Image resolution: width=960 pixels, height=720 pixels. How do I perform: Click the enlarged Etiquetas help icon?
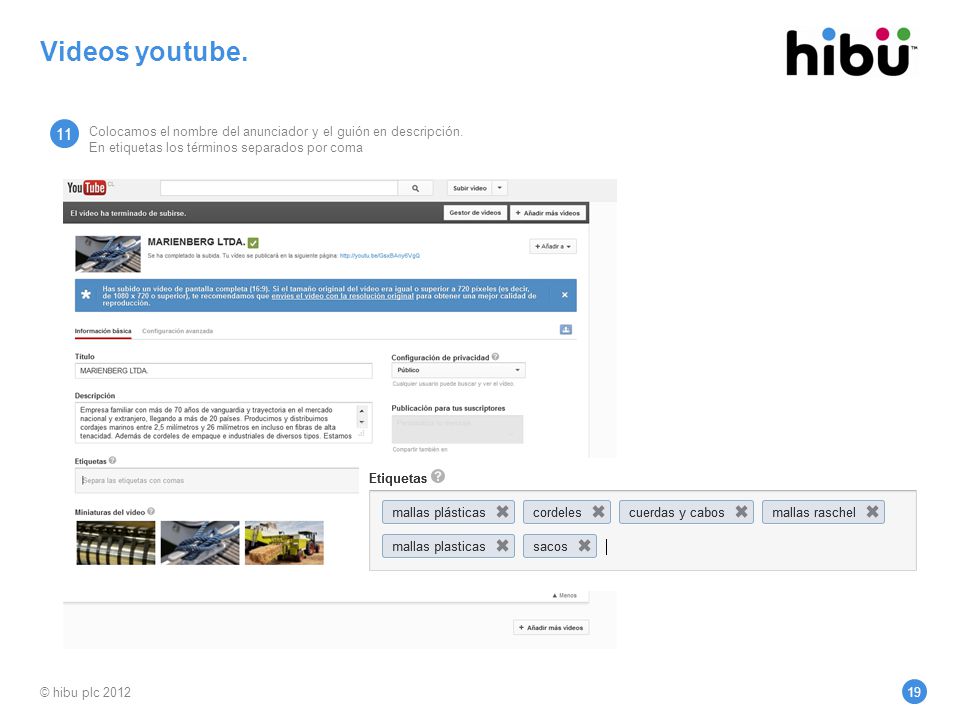(438, 476)
